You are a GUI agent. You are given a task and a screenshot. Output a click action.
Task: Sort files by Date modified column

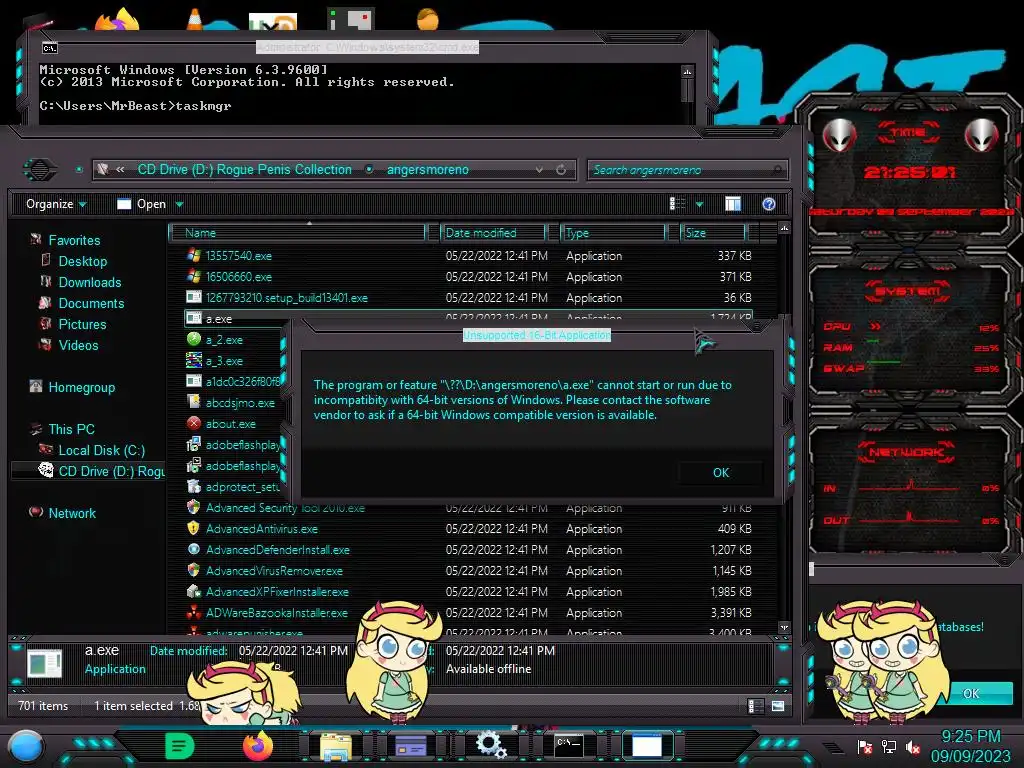click(x=494, y=233)
